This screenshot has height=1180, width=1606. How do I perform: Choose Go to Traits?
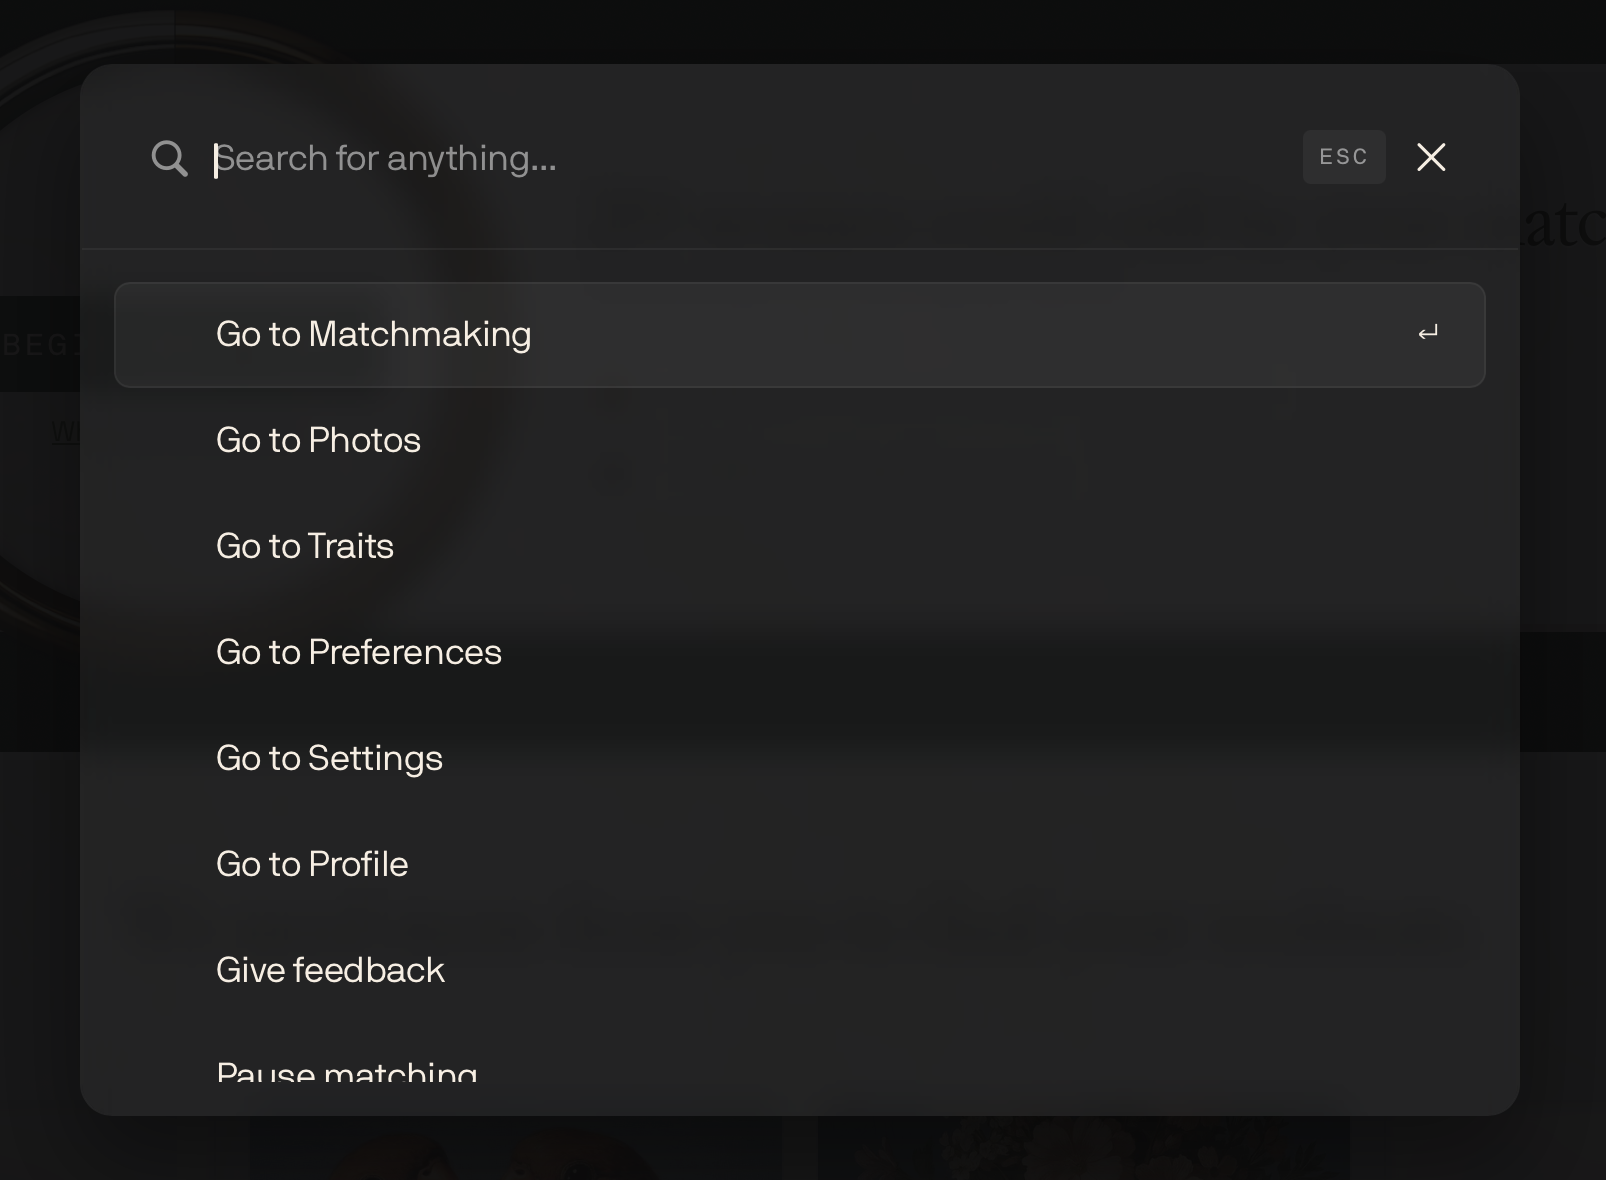click(x=800, y=547)
